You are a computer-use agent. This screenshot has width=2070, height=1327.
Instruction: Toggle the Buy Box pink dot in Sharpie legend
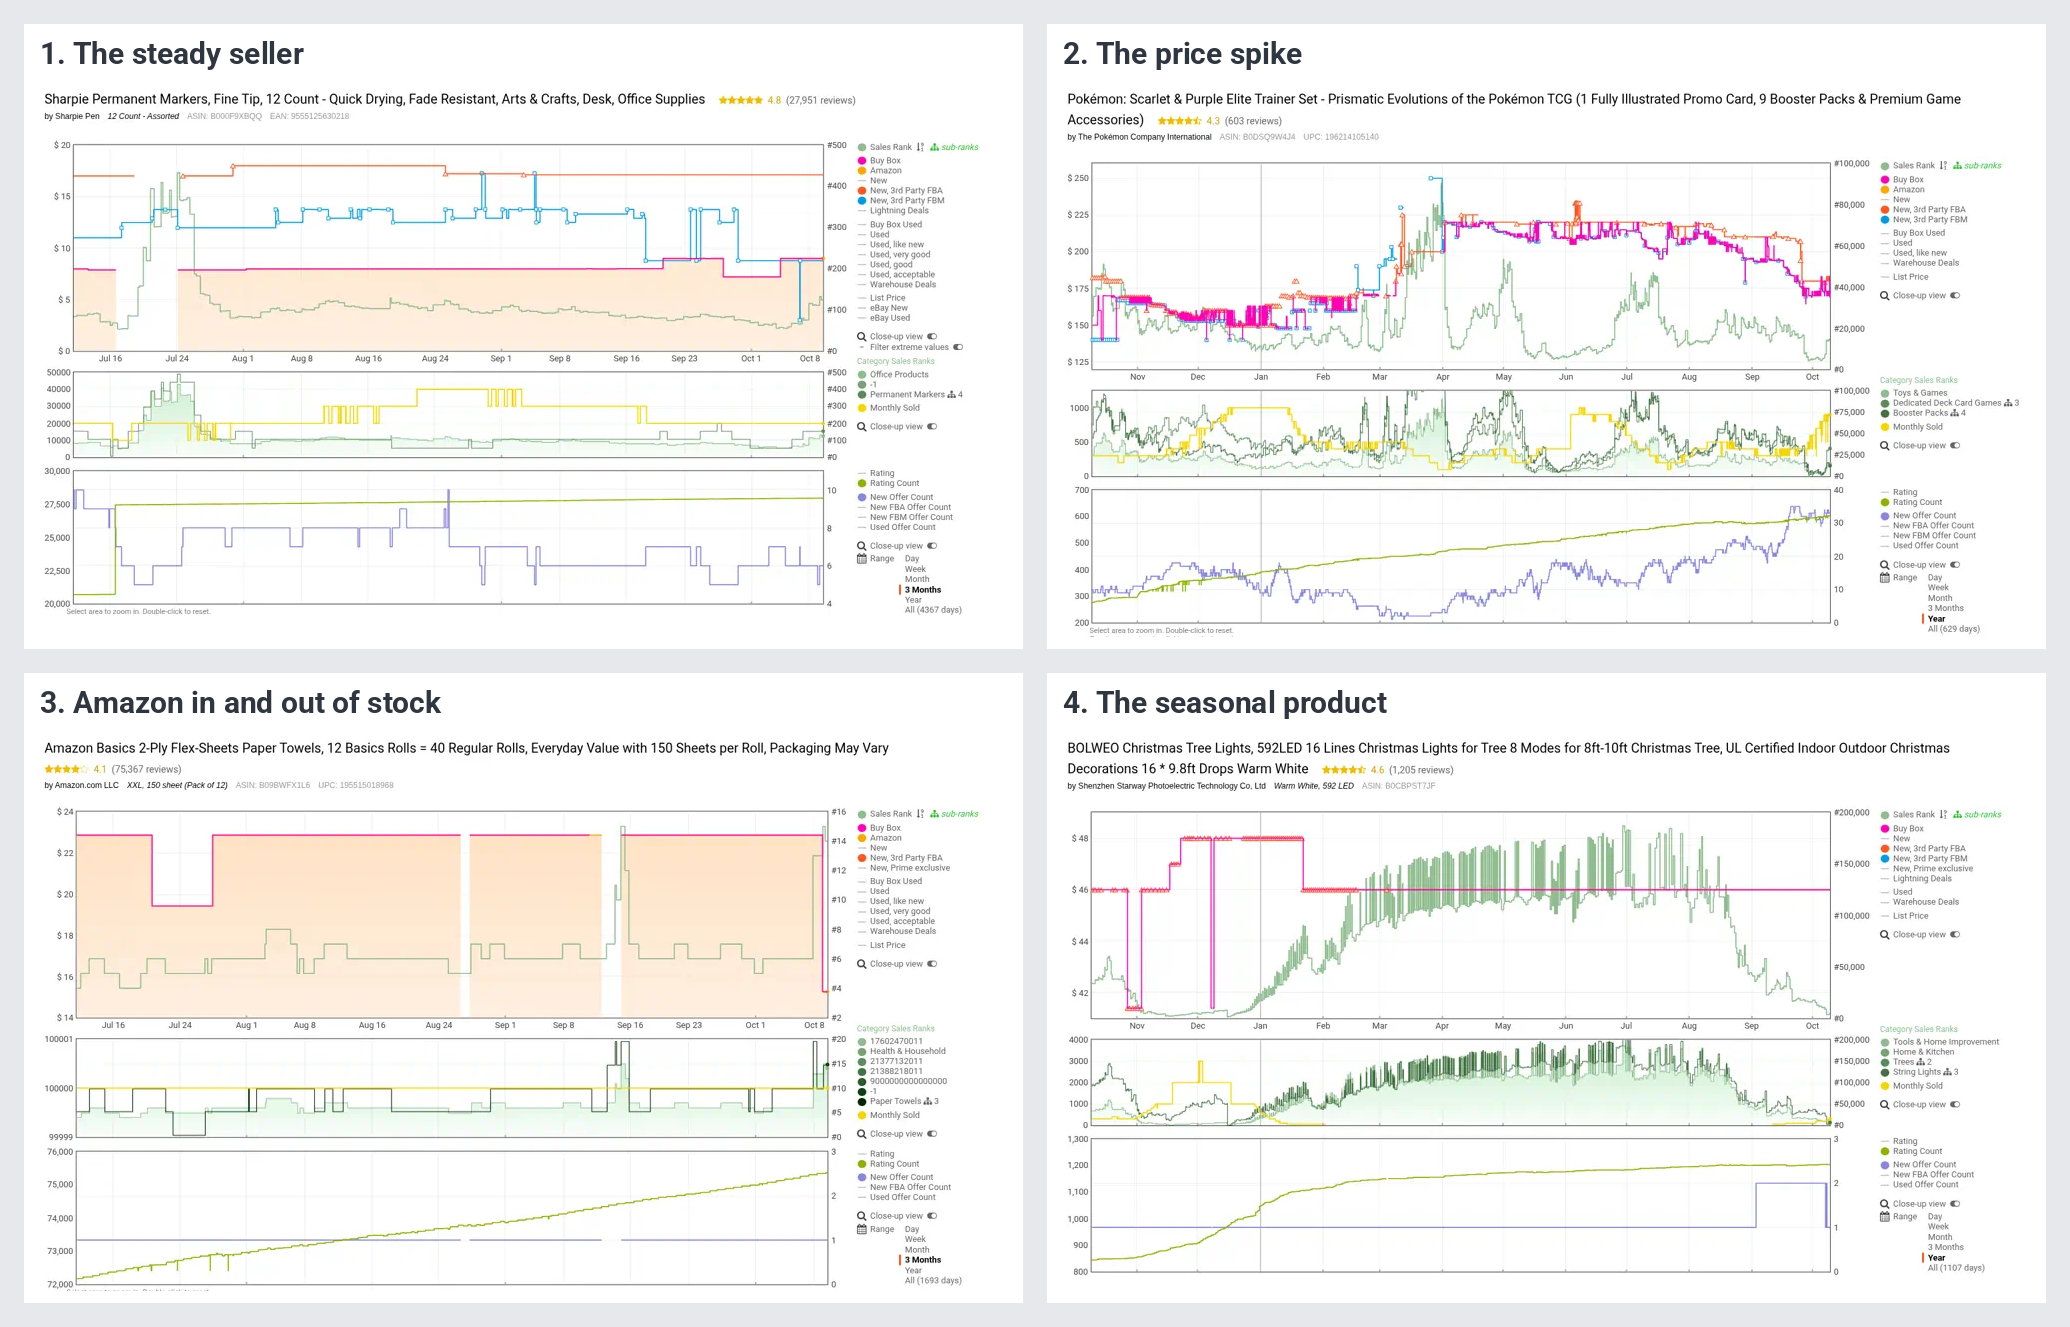[862, 161]
